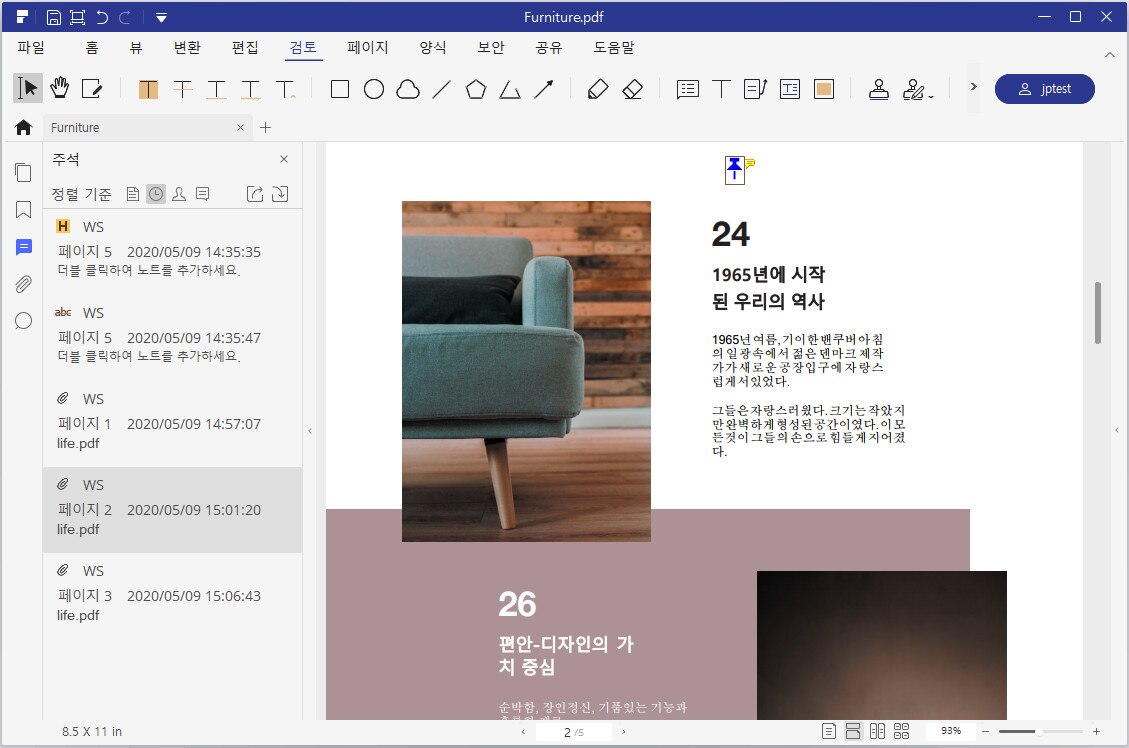This screenshot has width=1129, height=748.
Task: Open the stamp tool
Action: pos(878,89)
